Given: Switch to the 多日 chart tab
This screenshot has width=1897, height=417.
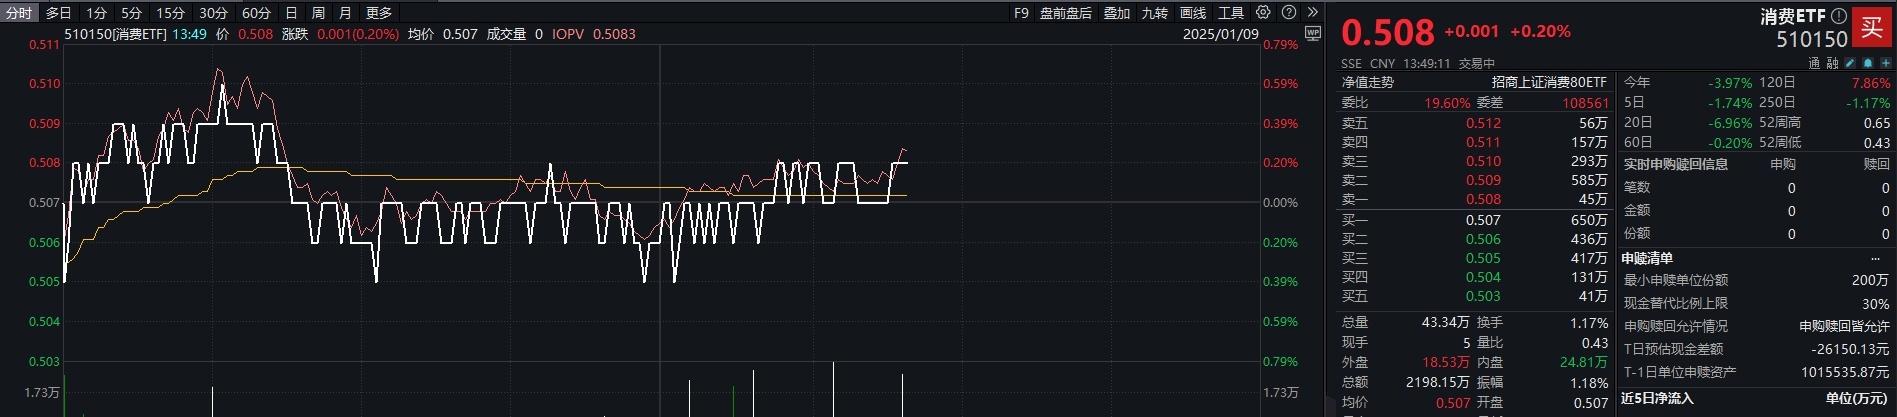Looking at the screenshot, I should tap(58, 13).
